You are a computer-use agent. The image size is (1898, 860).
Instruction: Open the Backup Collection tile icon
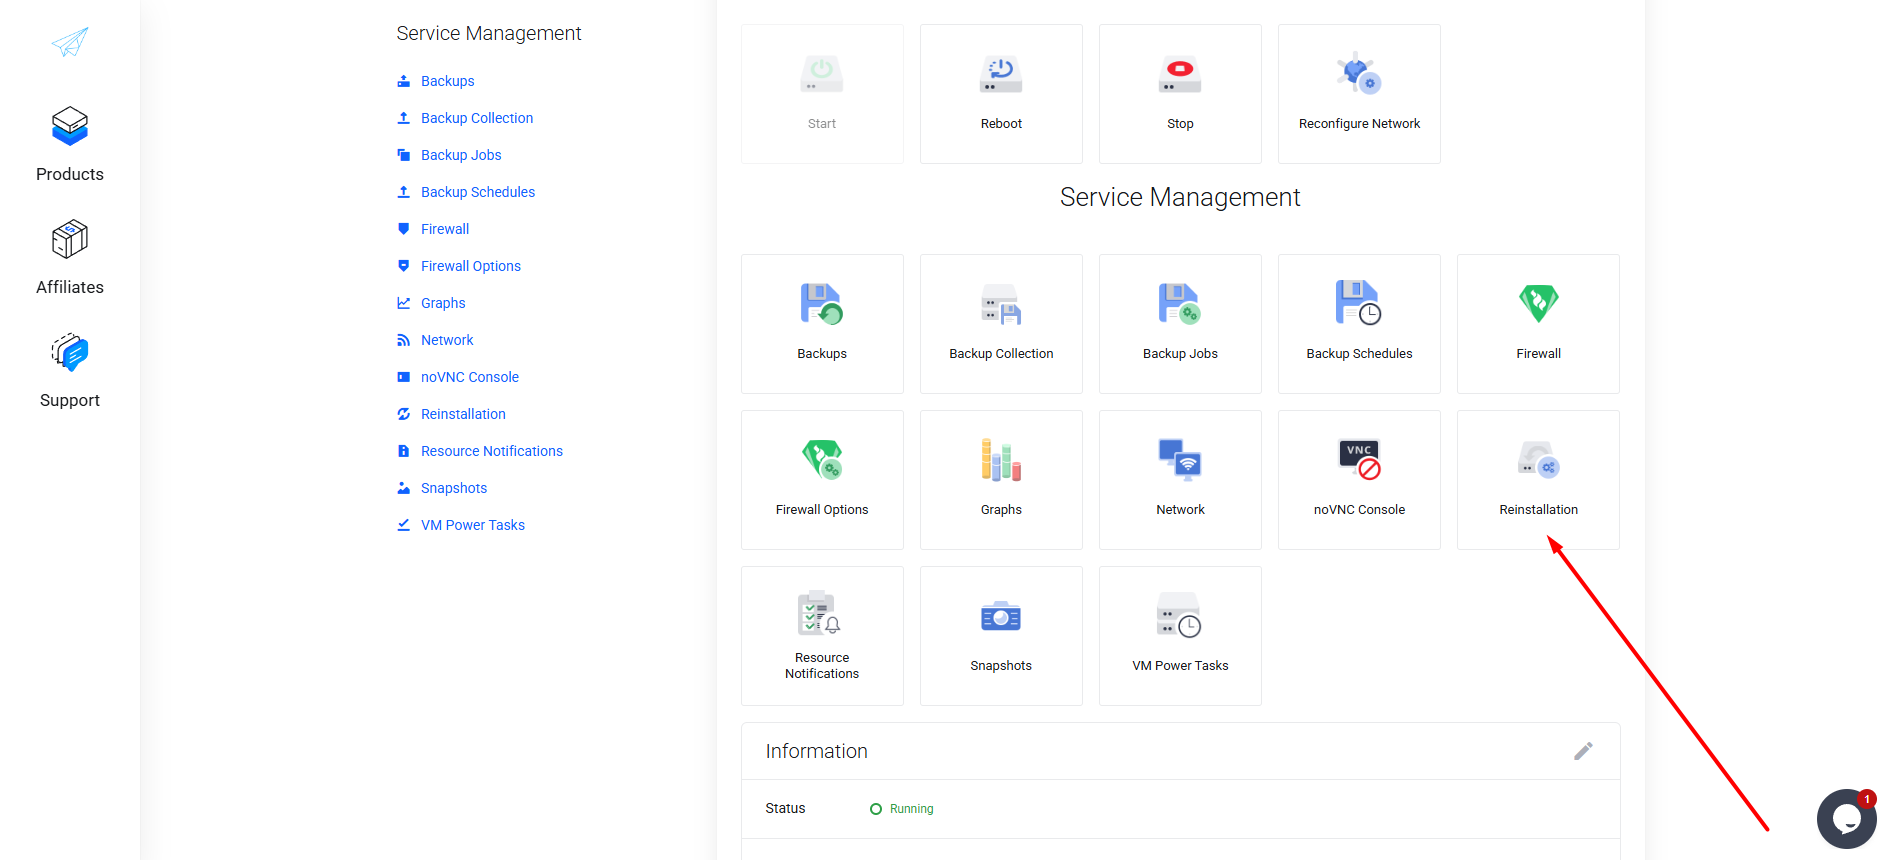coord(1001,304)
